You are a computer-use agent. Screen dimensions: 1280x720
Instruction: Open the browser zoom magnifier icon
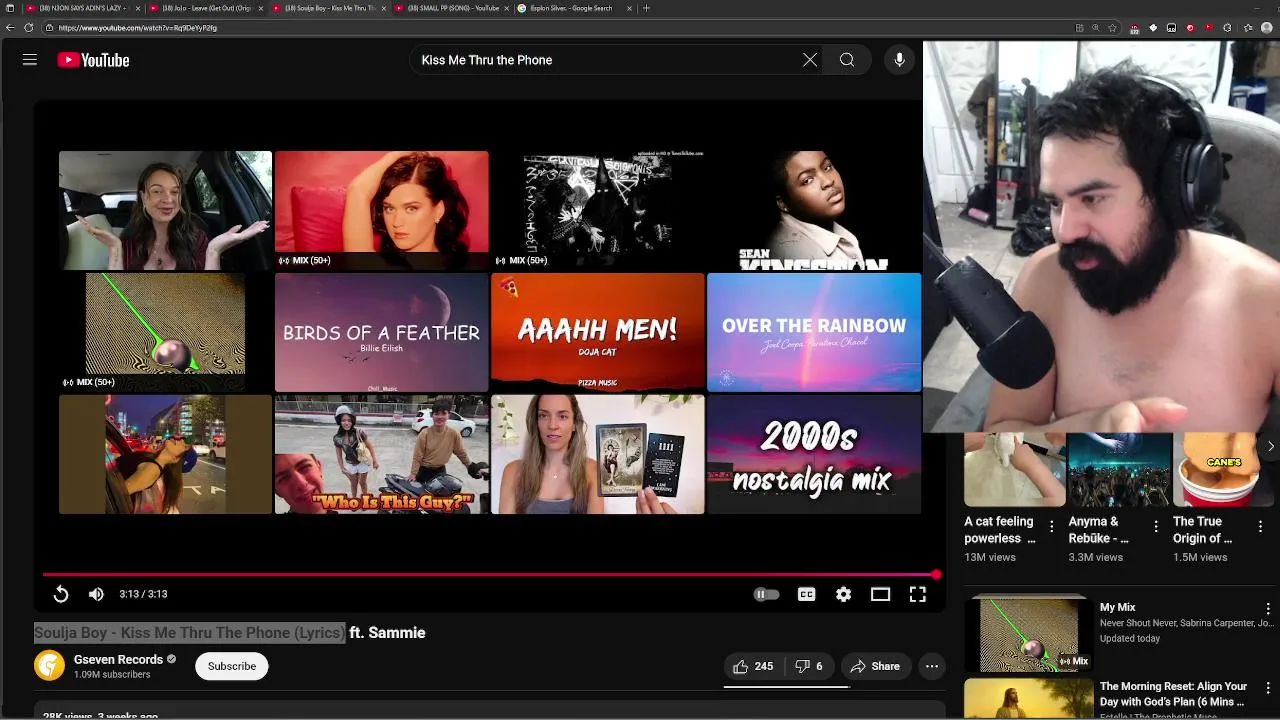pos(1096,28)
